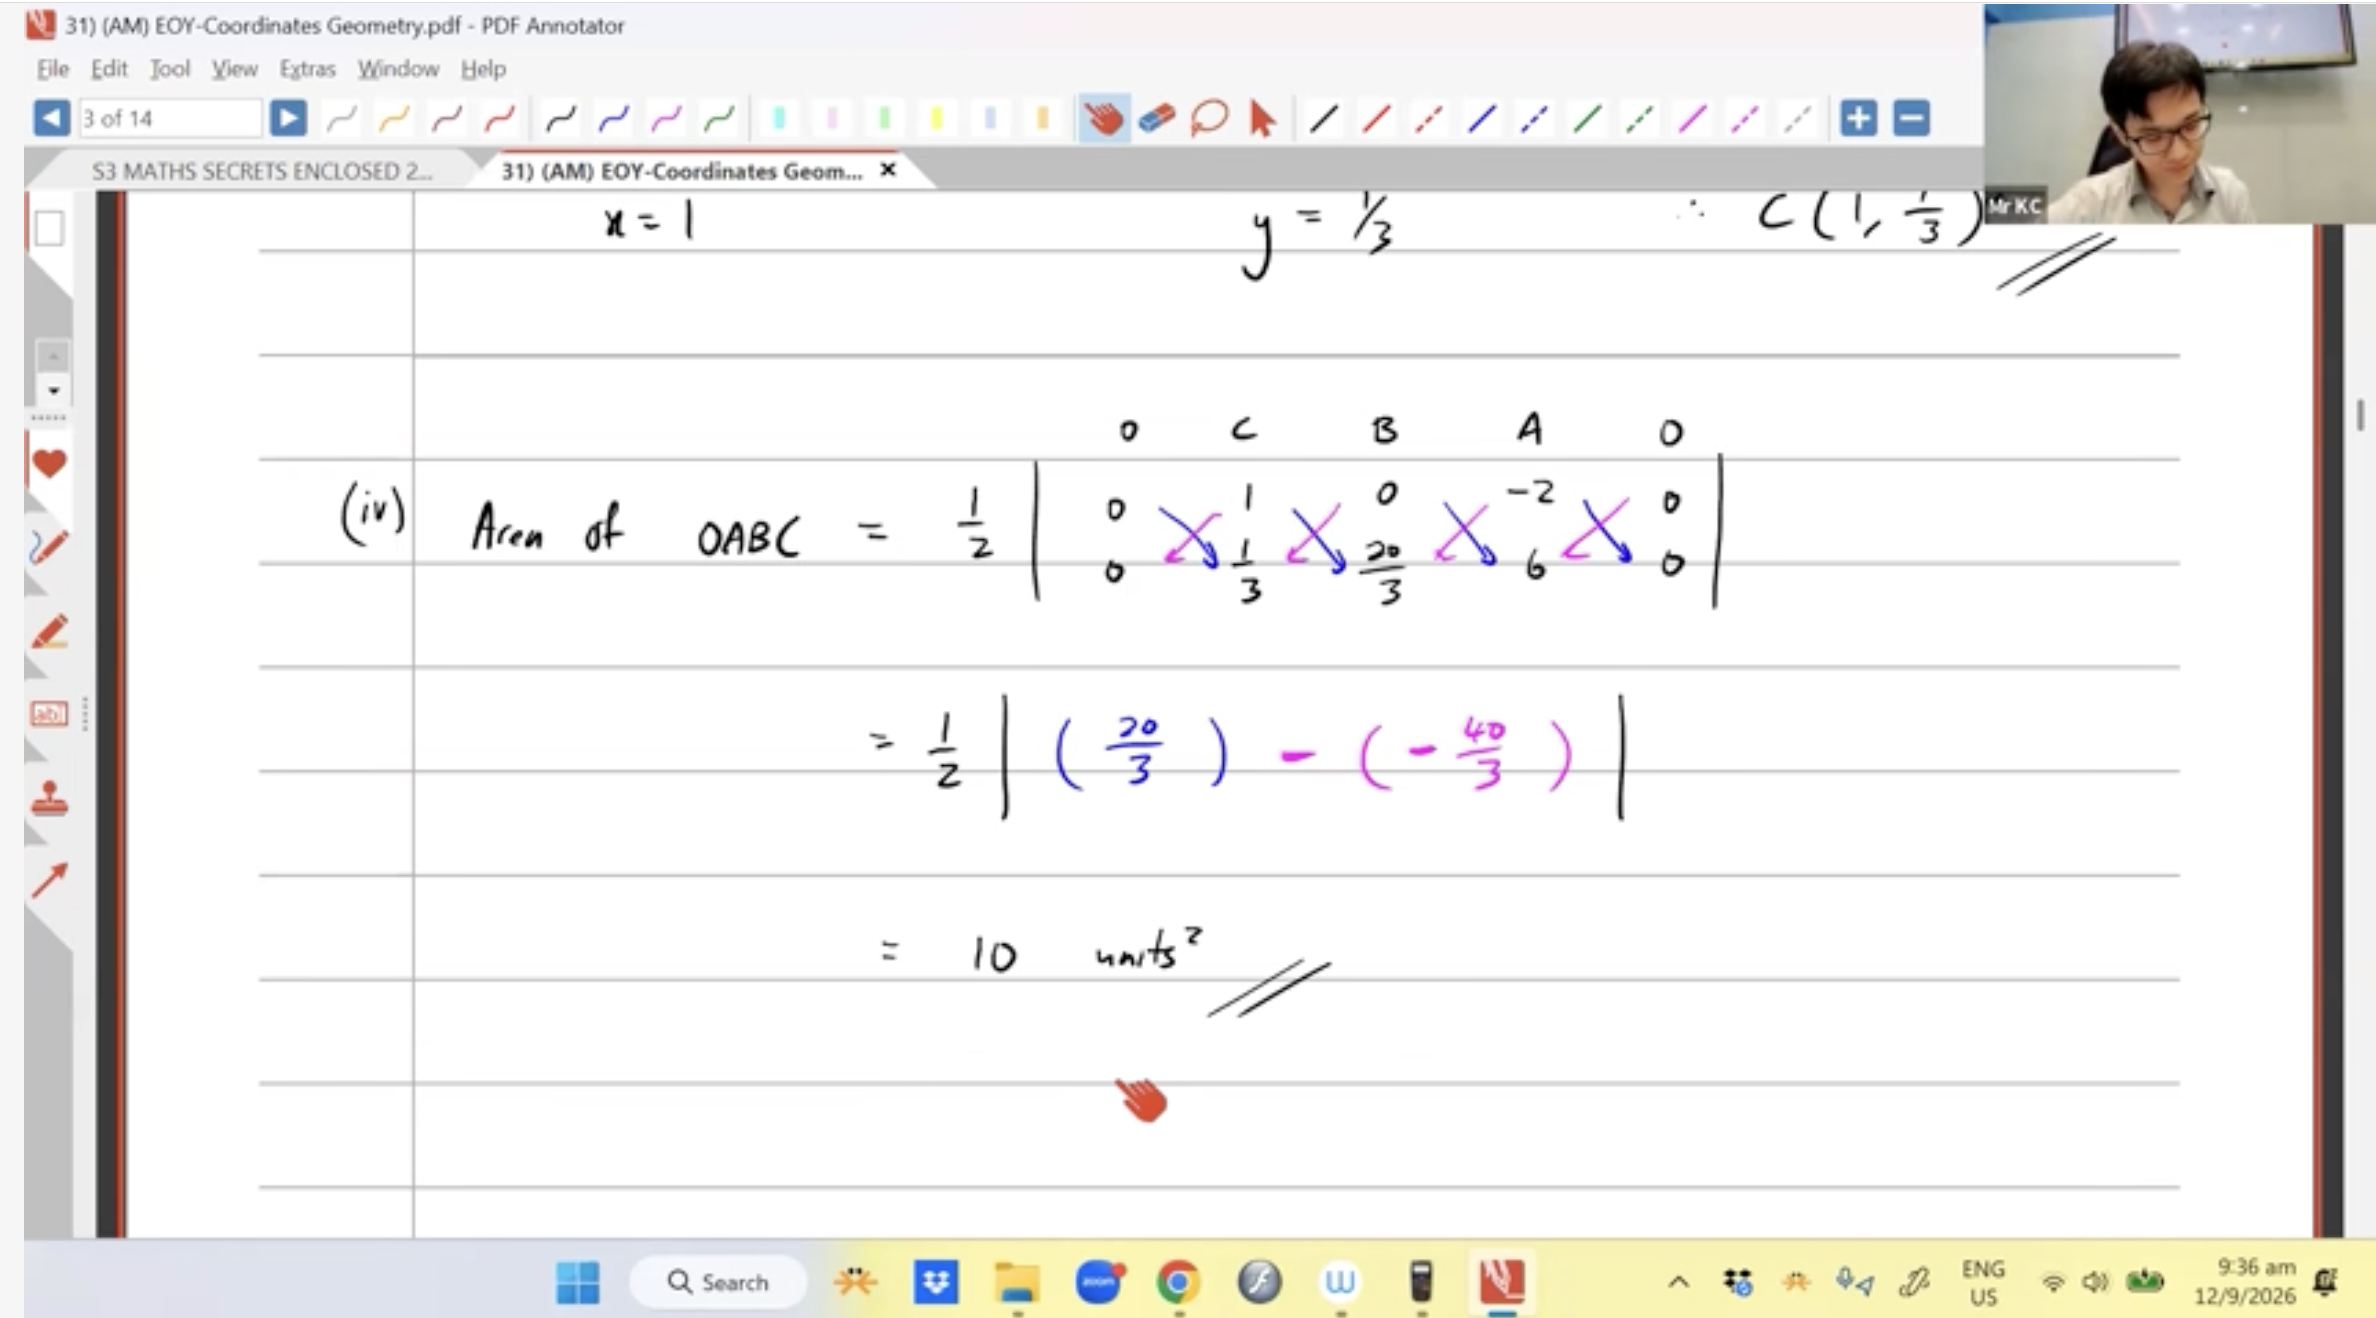This screenshot has height=1318, width=2376.
Task: Select the arrow pointer tool
Action: point(1262,119)
